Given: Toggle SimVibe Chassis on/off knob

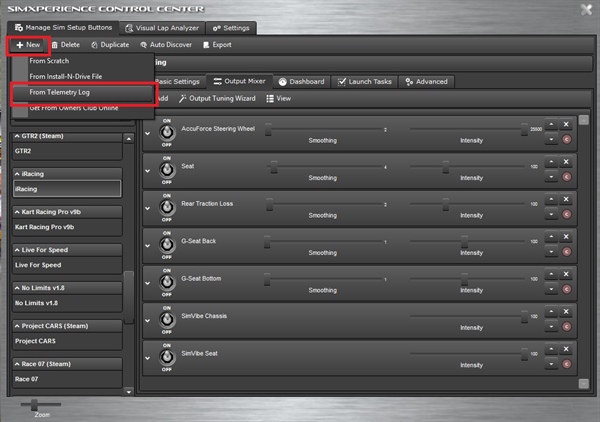Looking at the screenshot, I should pyautogui.click(x=167, y=320).
